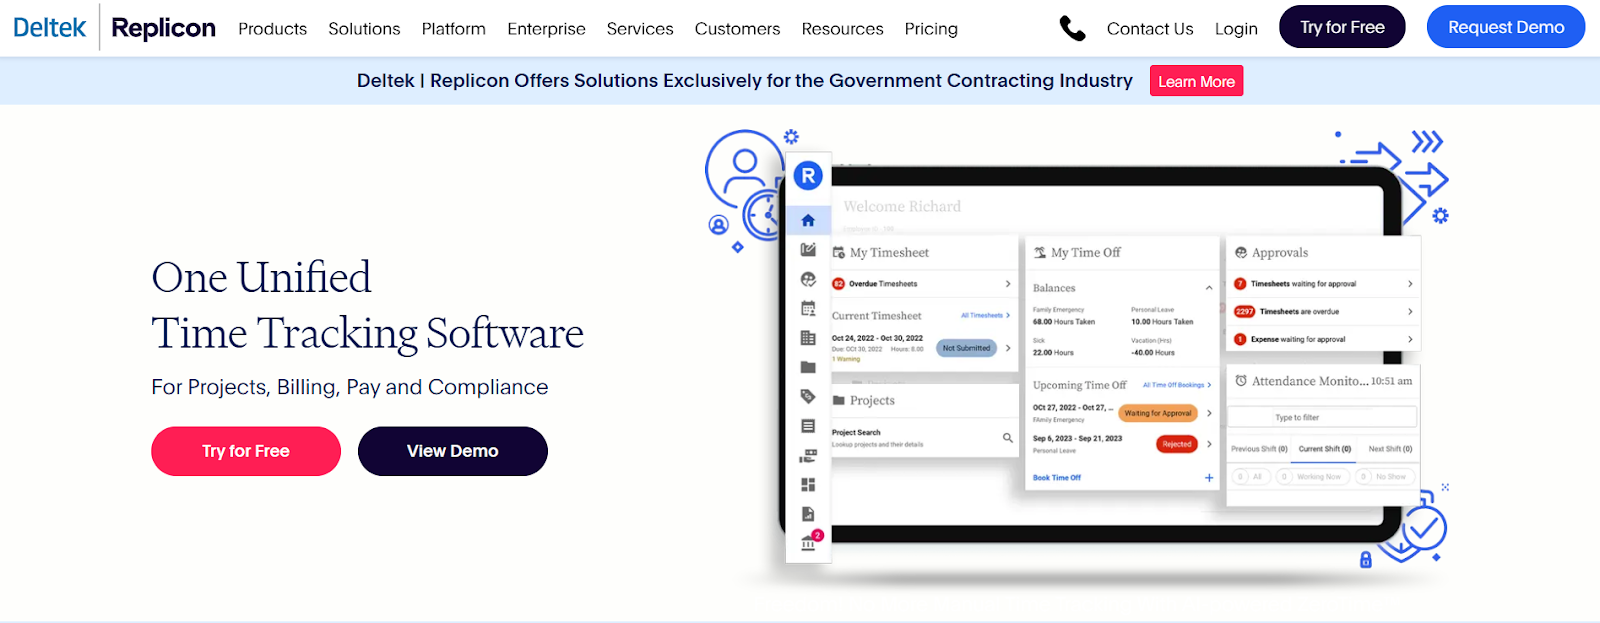Click the My Timesheet card header icon

[x=839, y=253]
